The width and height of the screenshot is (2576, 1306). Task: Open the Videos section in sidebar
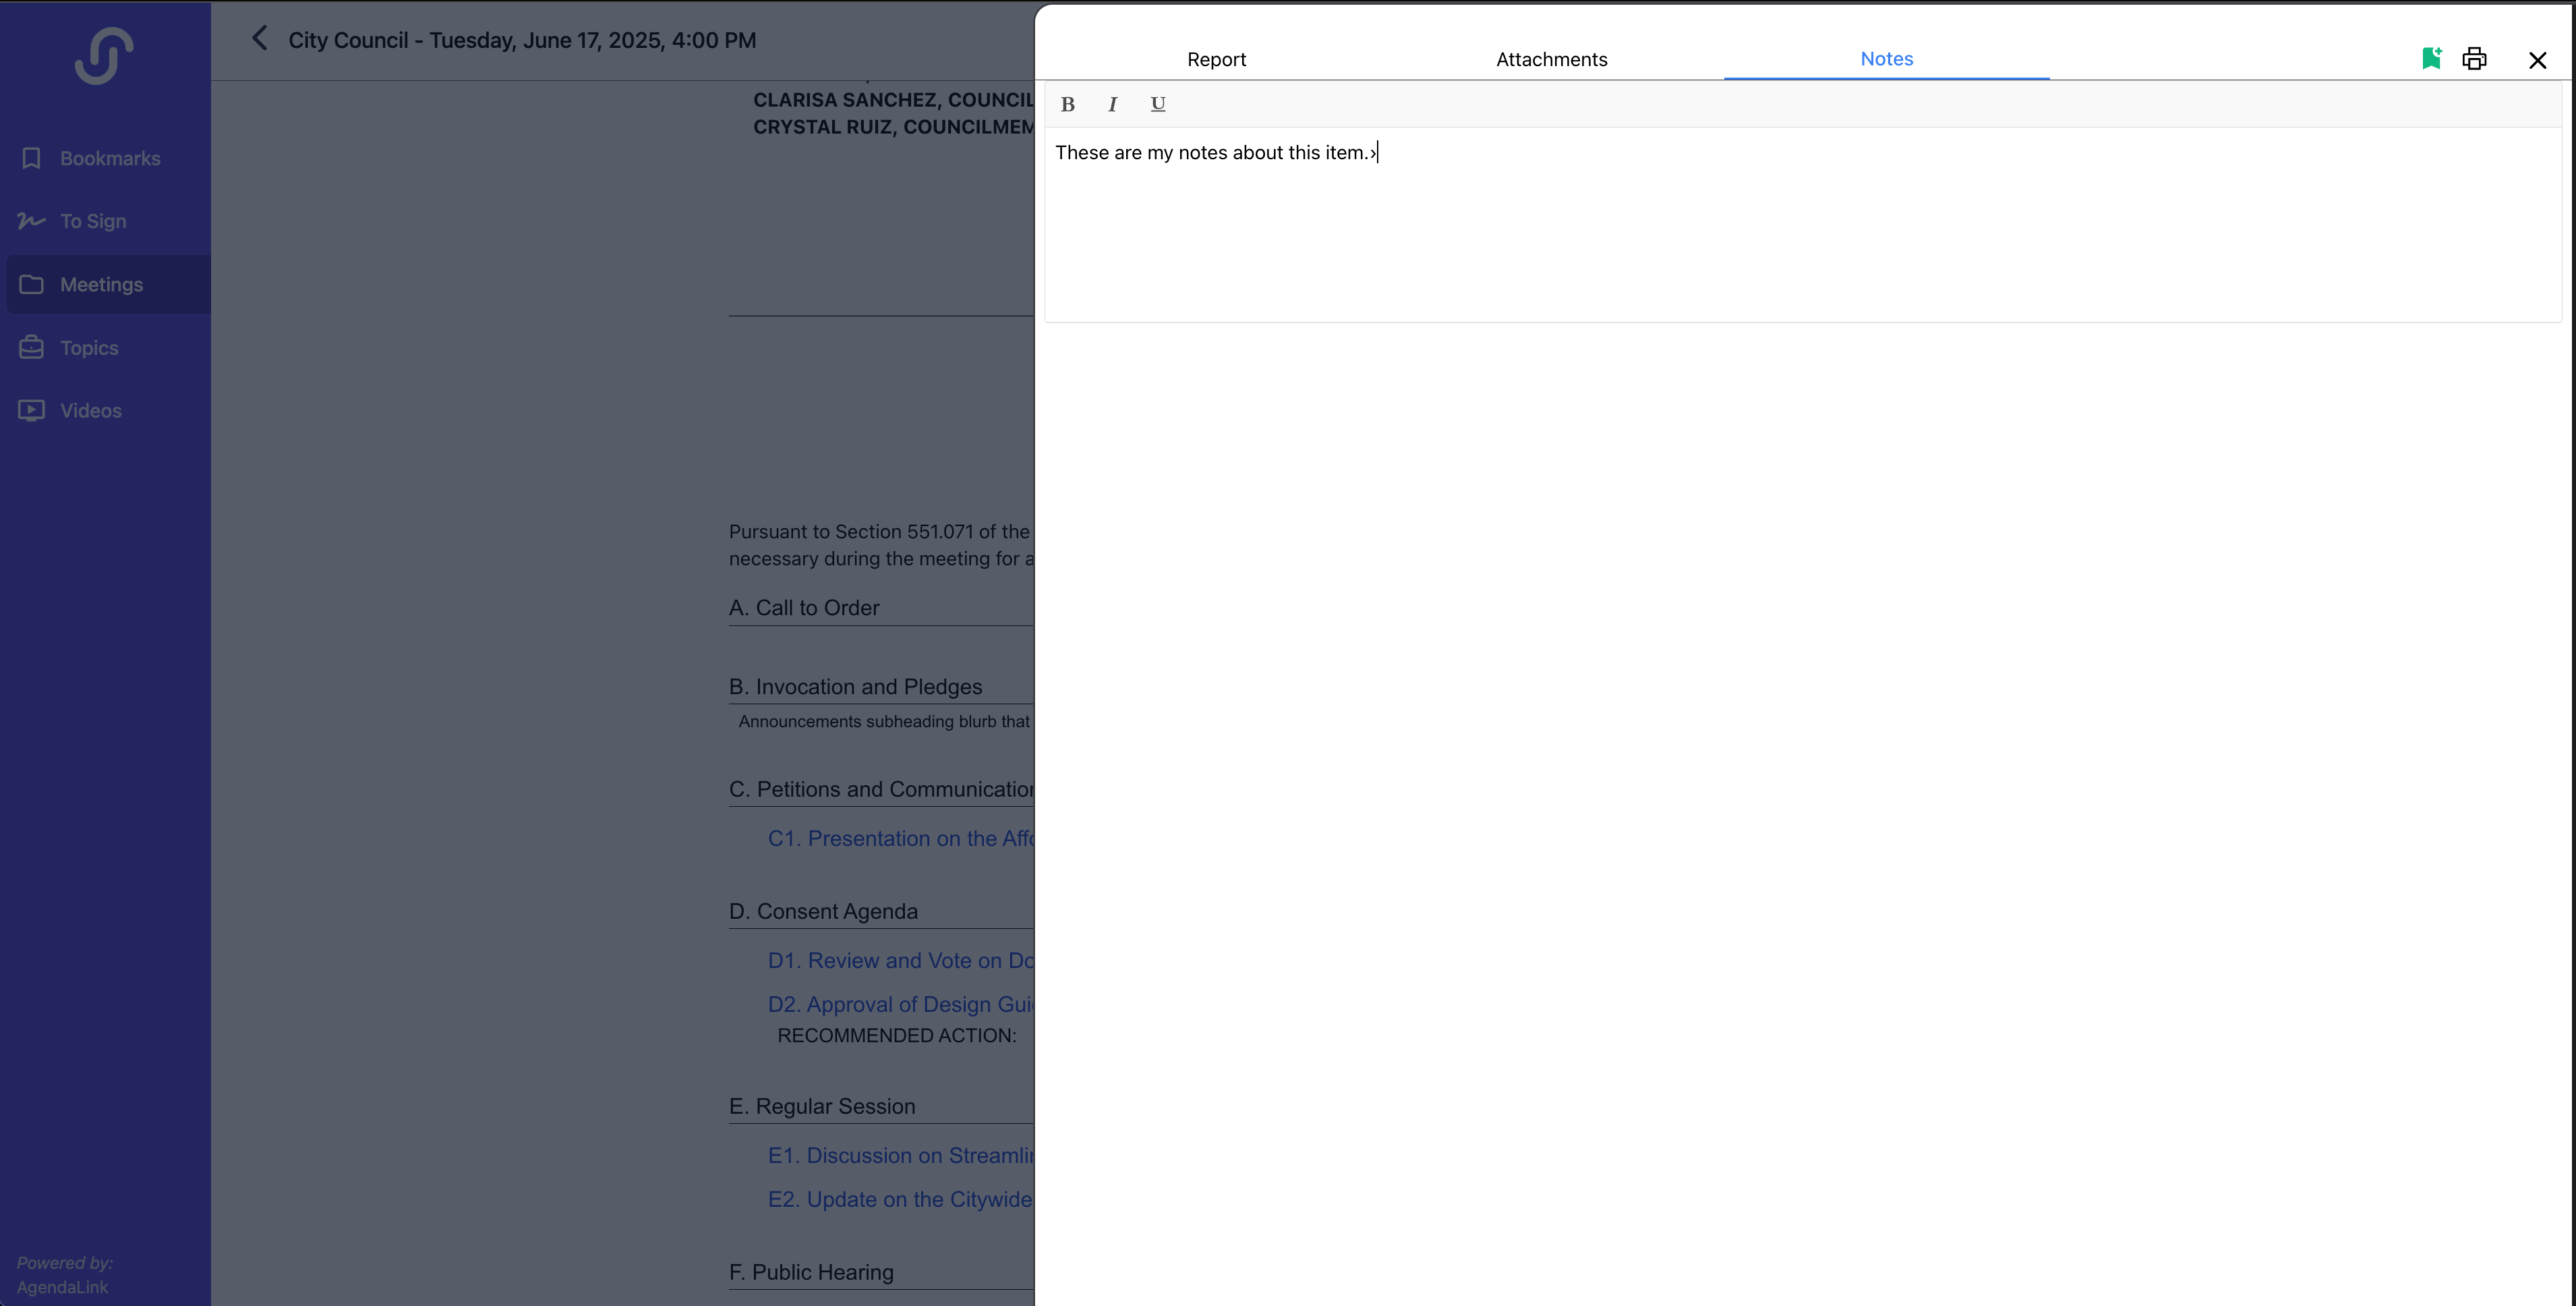[x=90, y=410]
